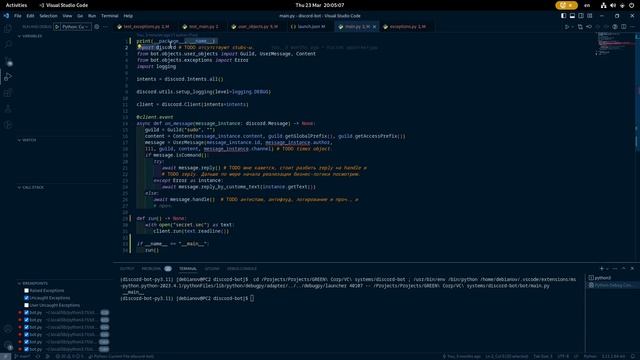The height and width of the screenshot is (360, 640).
Task: Uncheck the third bot.py breakpoint
Action: (27, 327)
